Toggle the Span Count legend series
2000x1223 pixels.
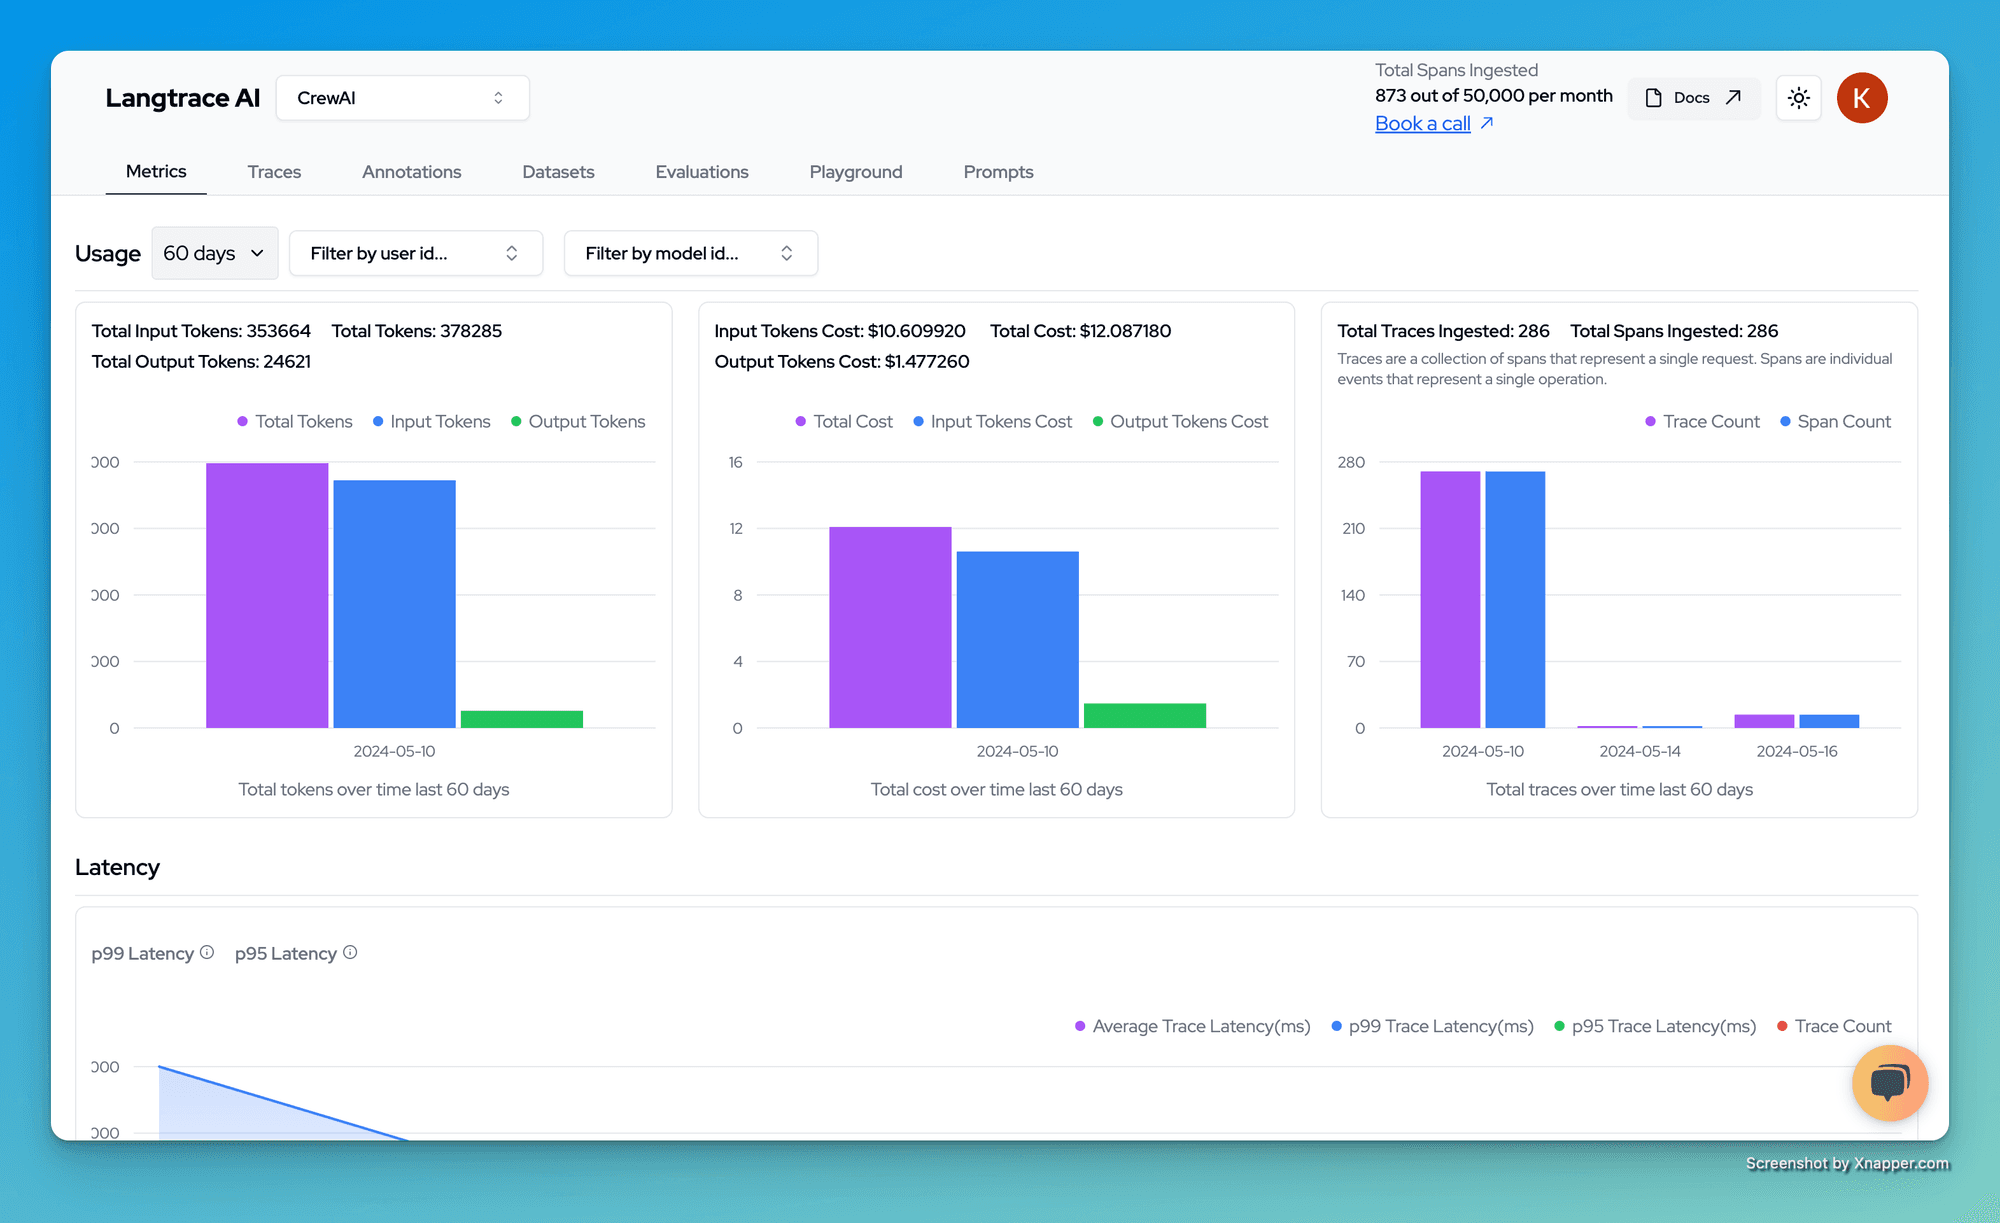click(1835, 421)
